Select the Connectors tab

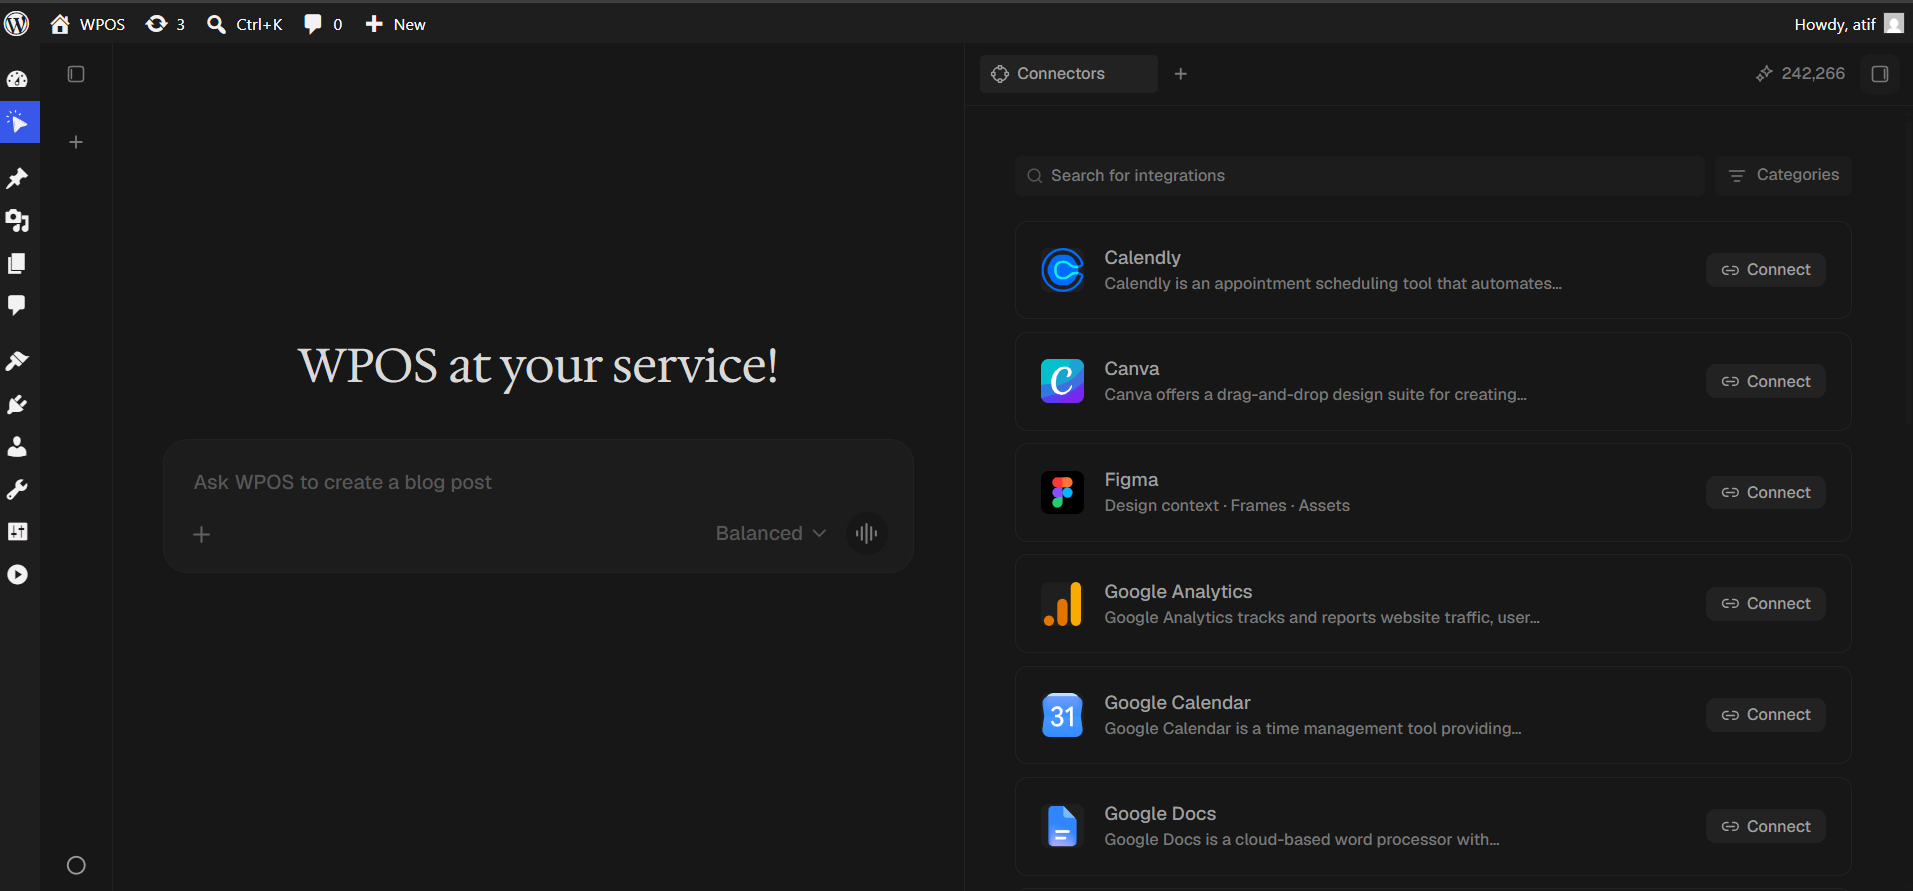click(x=1068, y=74)
